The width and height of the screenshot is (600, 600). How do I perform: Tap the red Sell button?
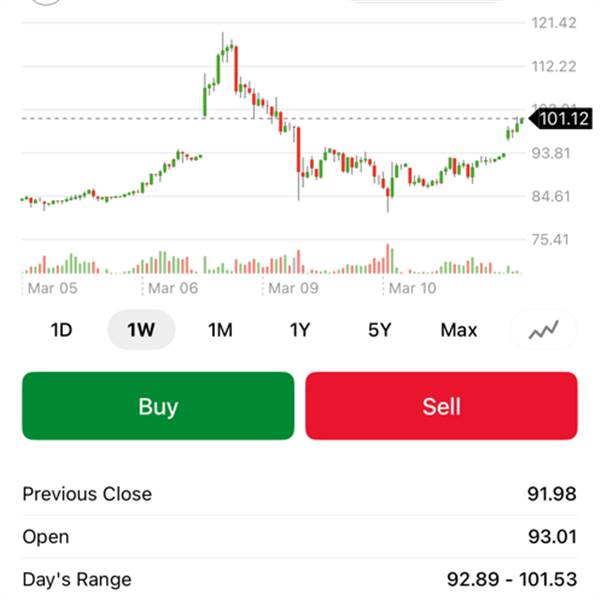click(441, 406)
